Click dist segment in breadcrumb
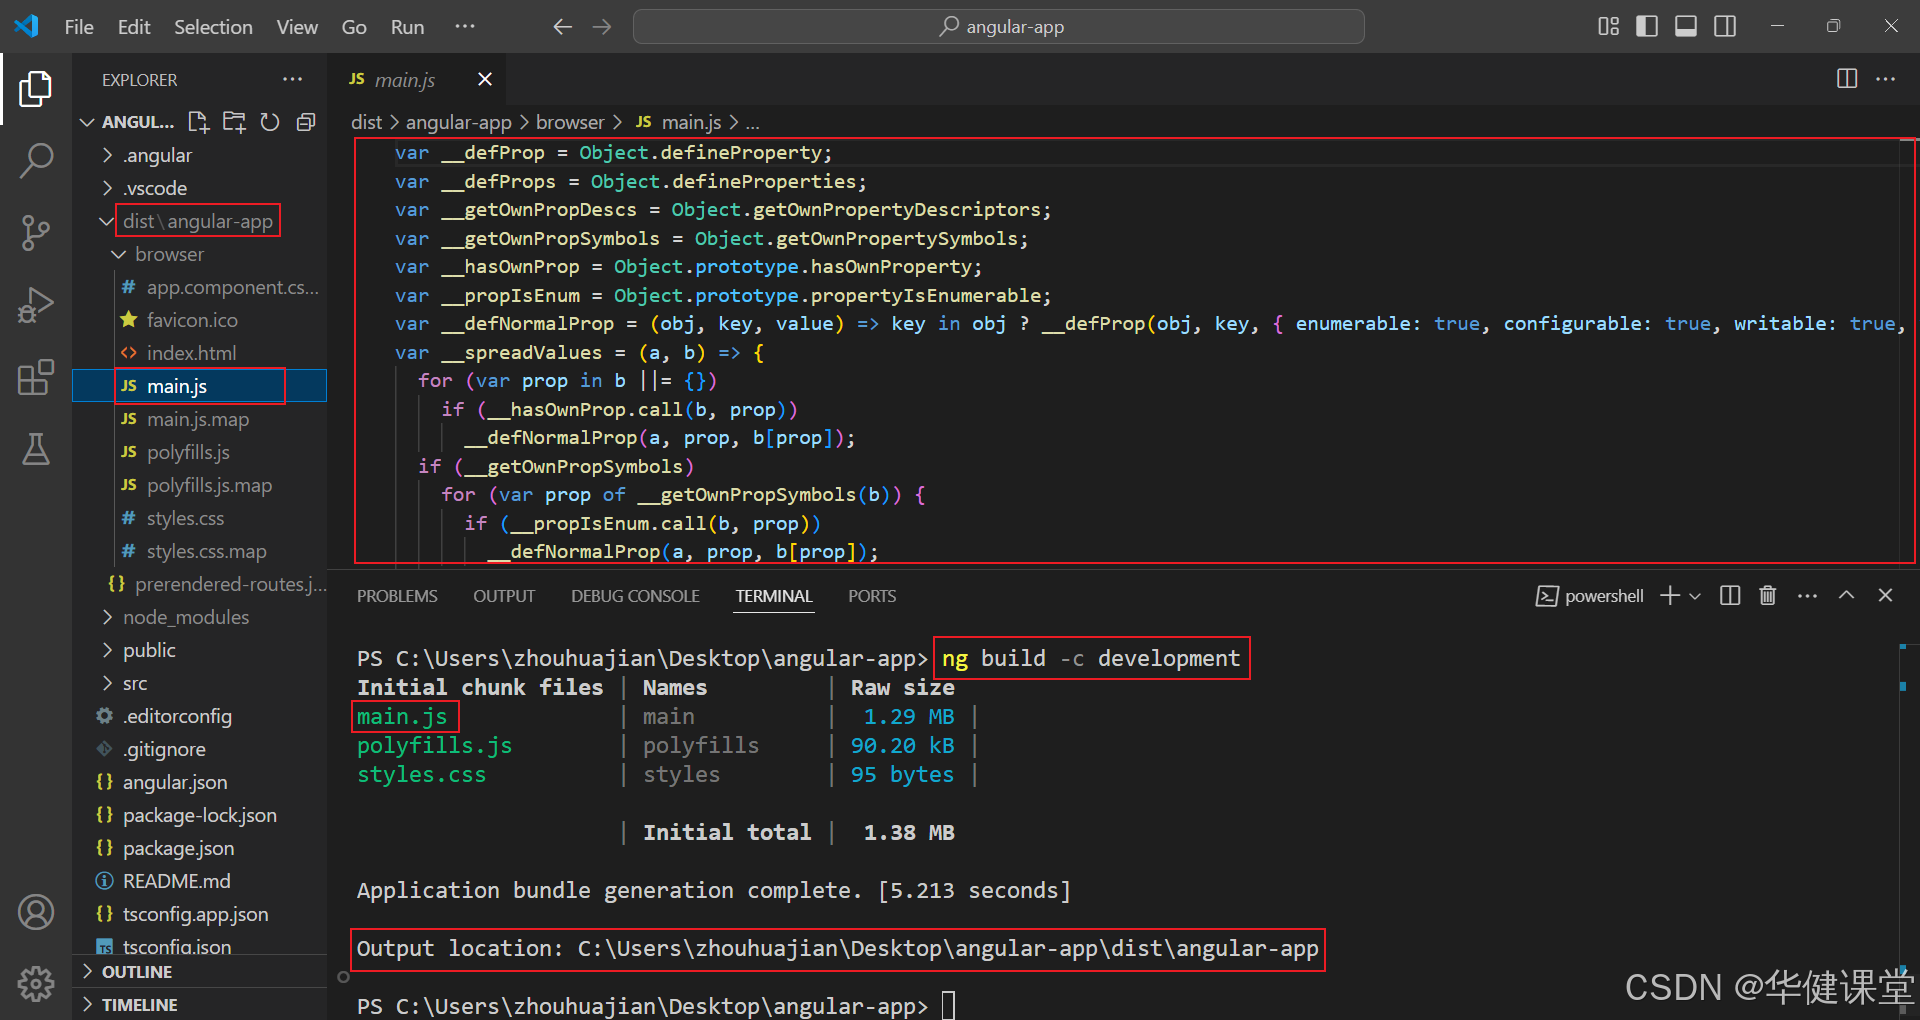The image size is (1920, 1020). [366, 122]
